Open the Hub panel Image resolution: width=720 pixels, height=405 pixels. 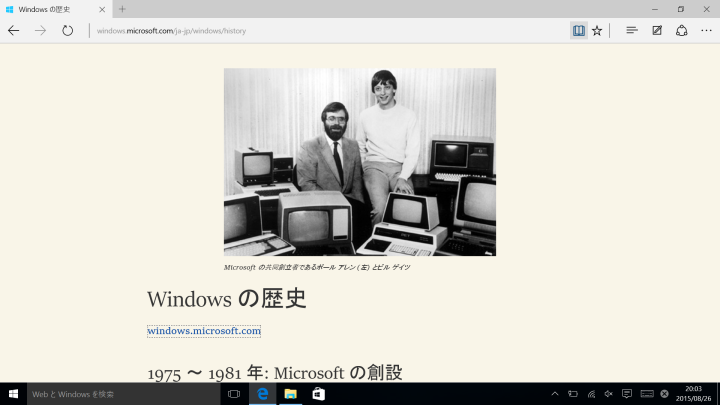click(x=632, y=30)
